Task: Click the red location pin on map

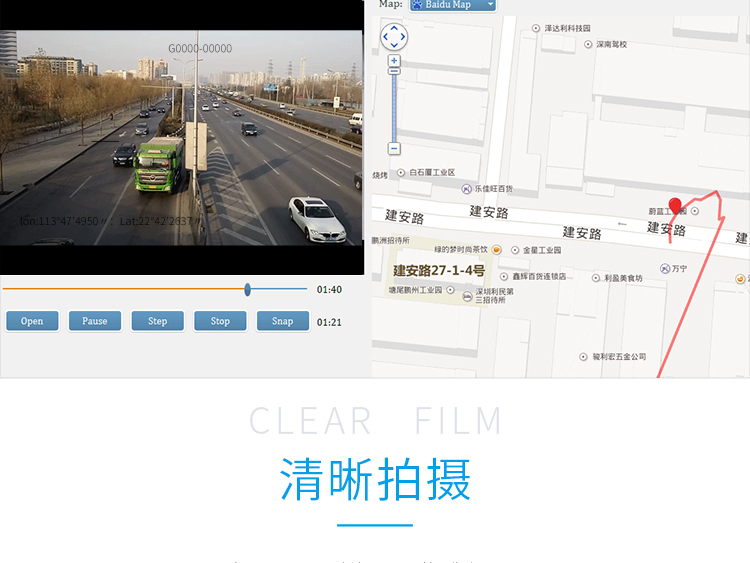Action: [x=675, y=206]
